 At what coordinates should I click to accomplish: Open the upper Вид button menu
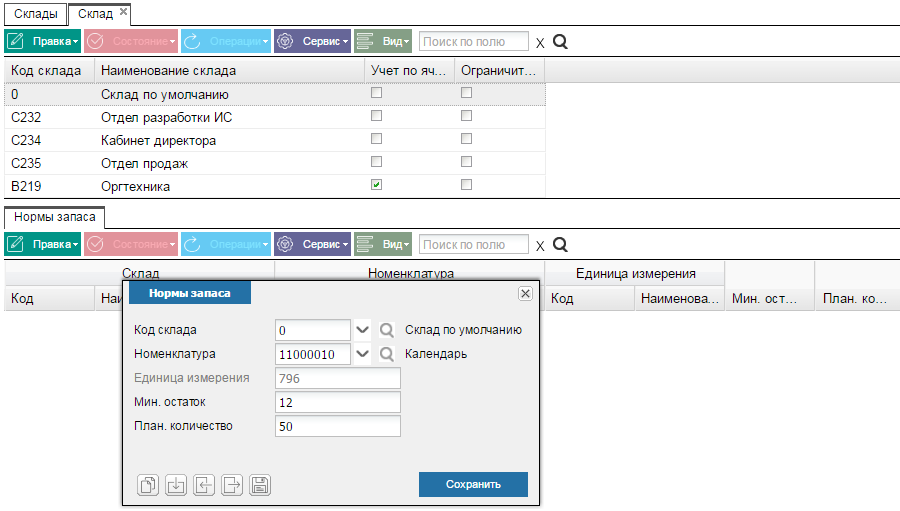pyautogui.click(x=383, y=41)
